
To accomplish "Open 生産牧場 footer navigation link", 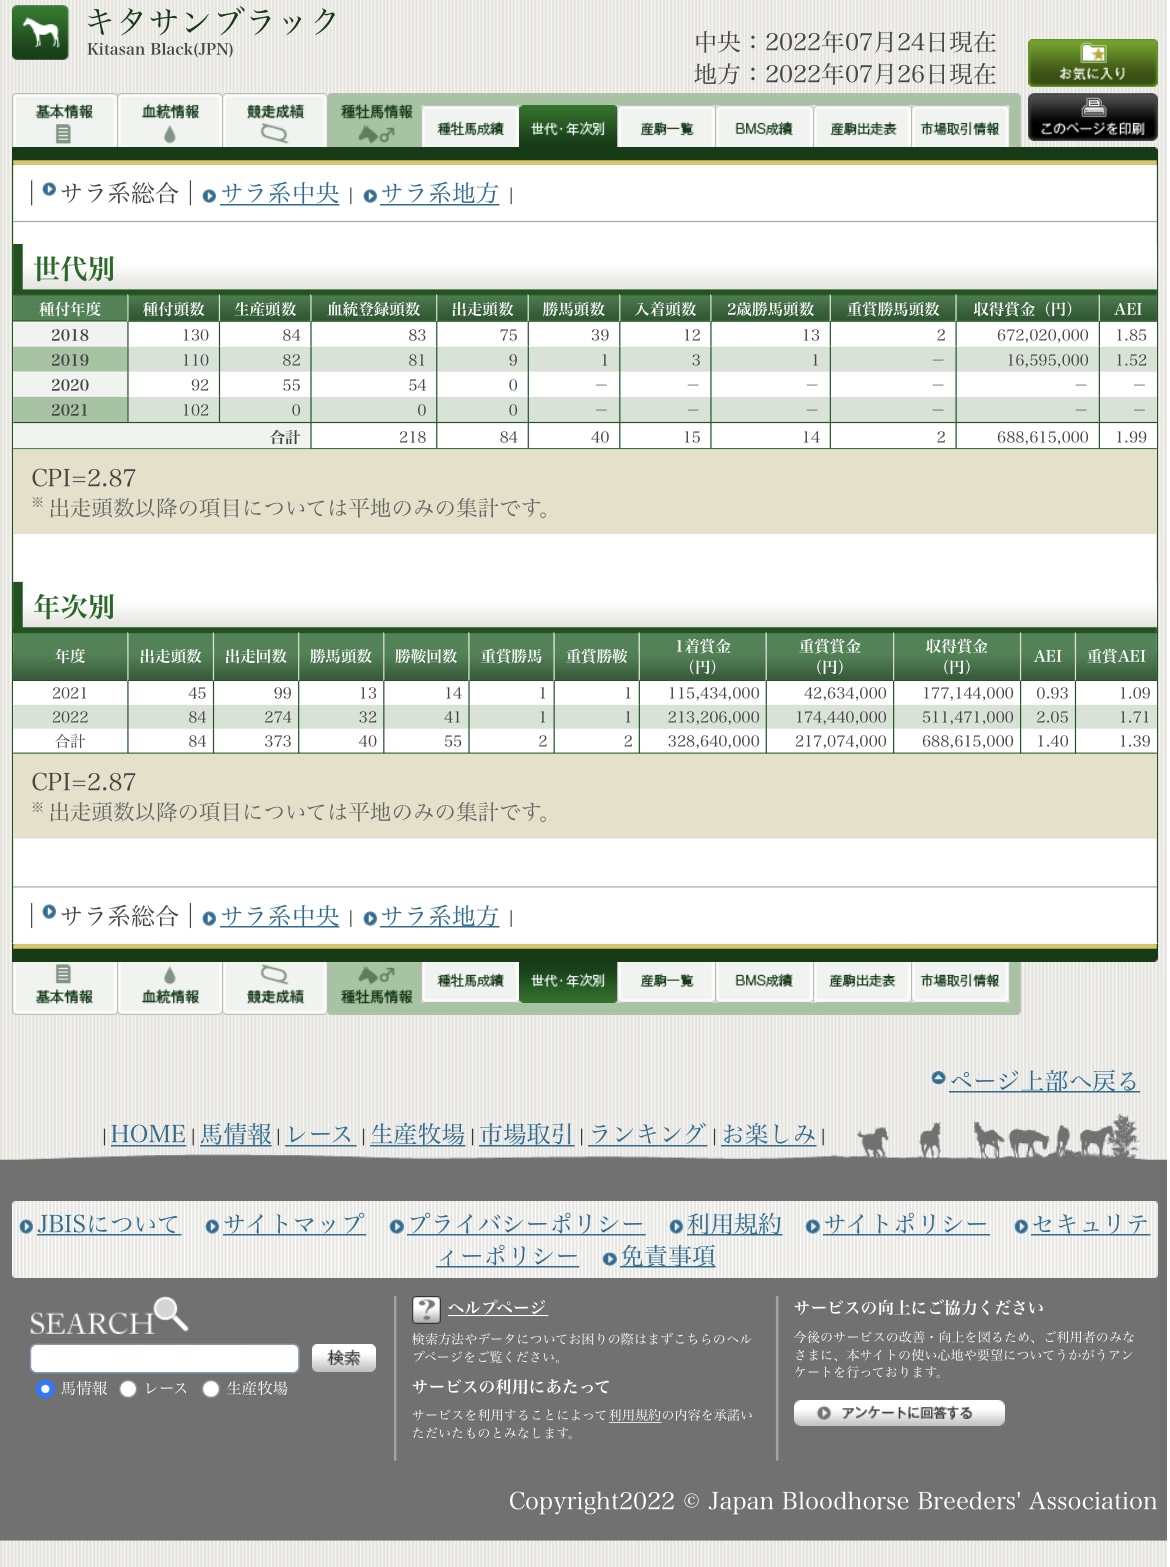I will click(x=418, y=1134).
